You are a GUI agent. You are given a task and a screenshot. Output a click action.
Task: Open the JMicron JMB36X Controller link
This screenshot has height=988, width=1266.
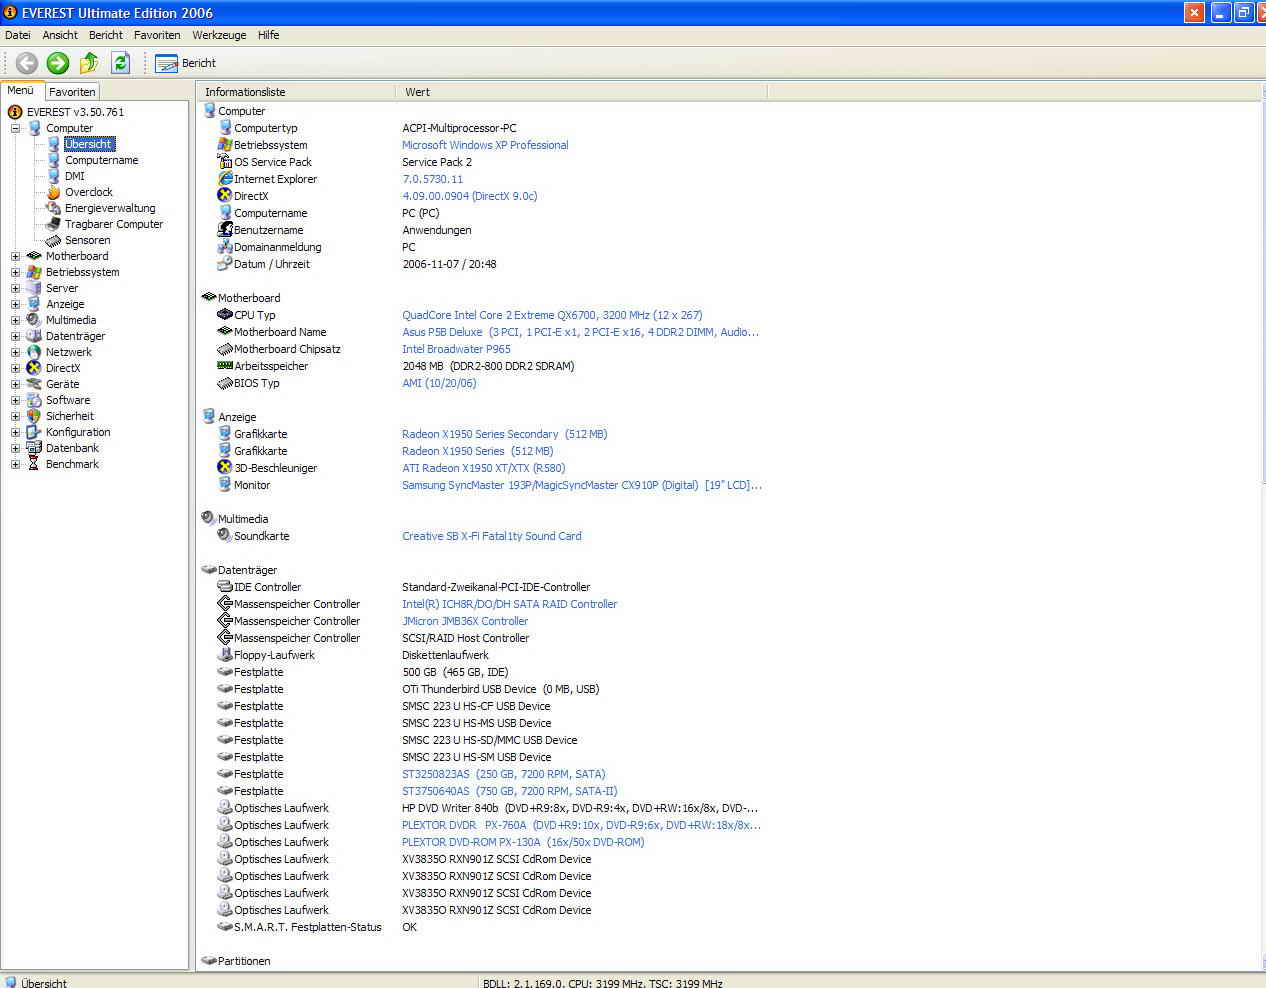click(x=465, y=621)
